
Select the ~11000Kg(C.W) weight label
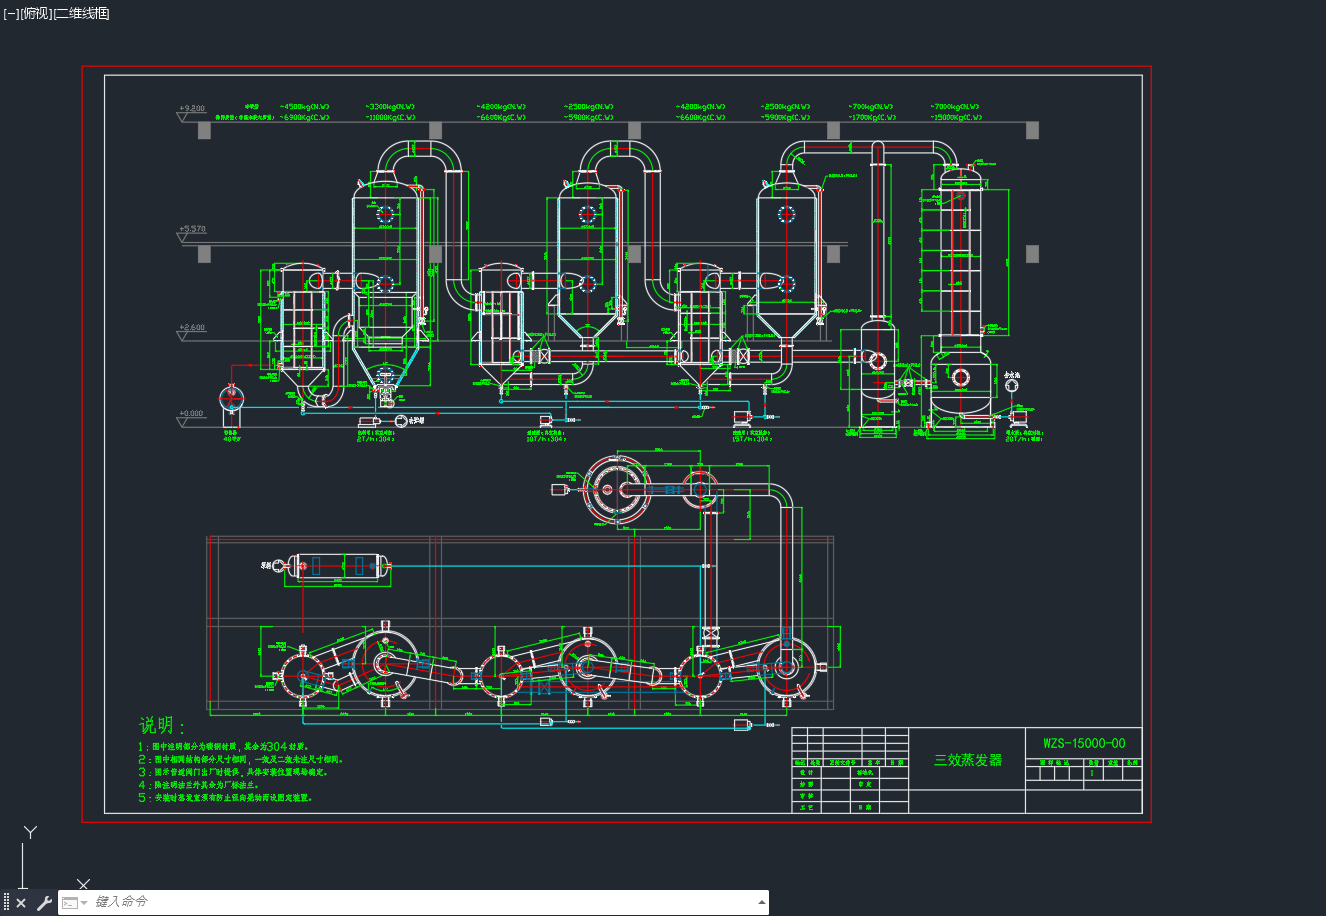pos(392,117)
